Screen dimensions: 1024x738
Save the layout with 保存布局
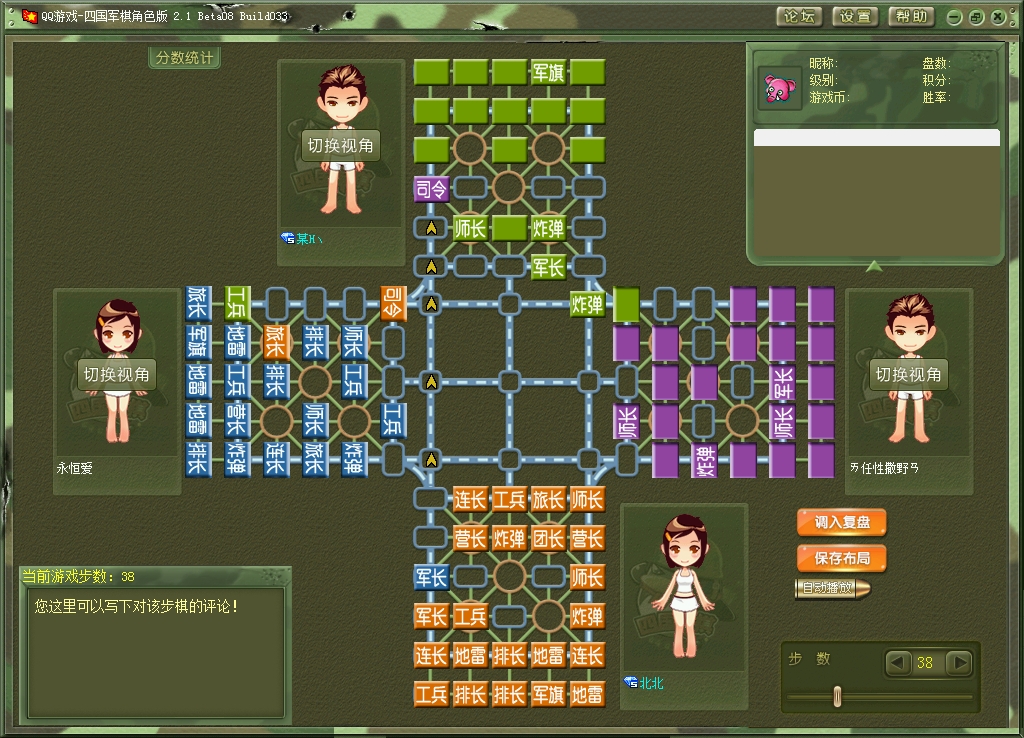(x=842, y=558)
